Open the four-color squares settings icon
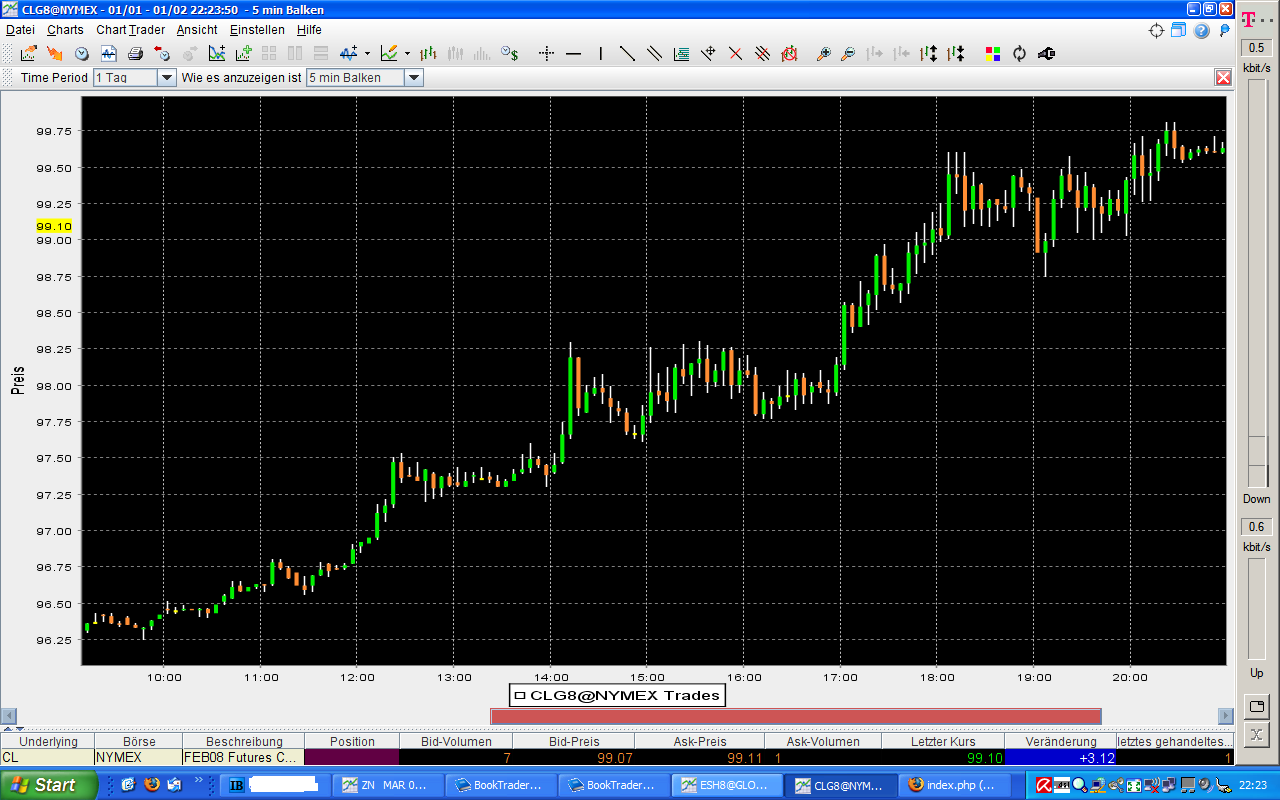 point(992,53)
